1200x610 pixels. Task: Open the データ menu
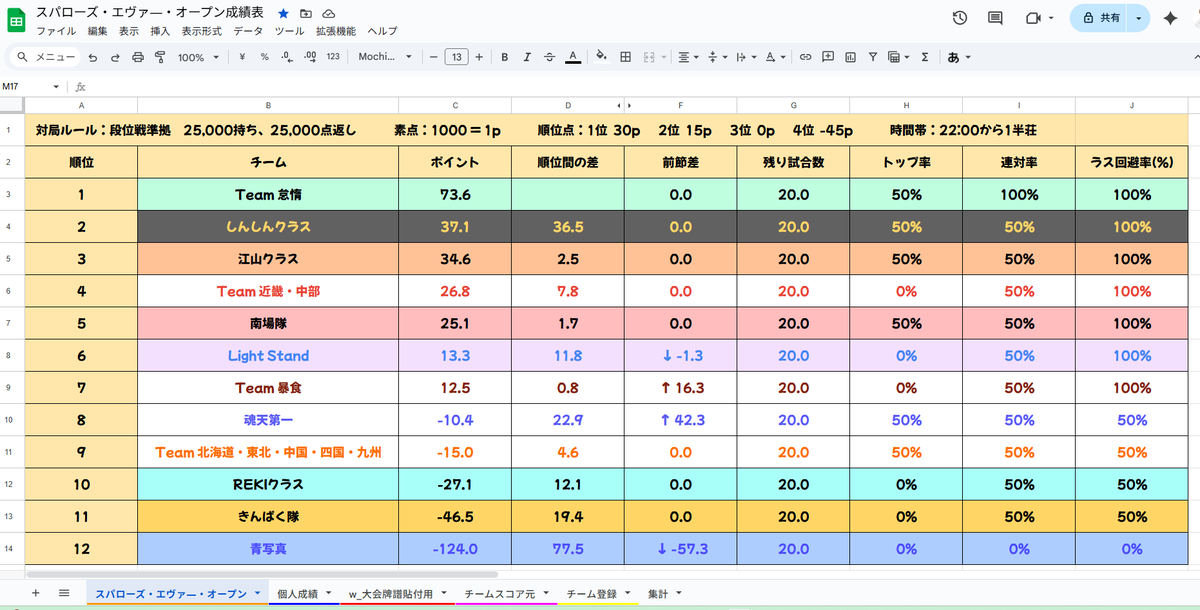(x=246, y=31)
